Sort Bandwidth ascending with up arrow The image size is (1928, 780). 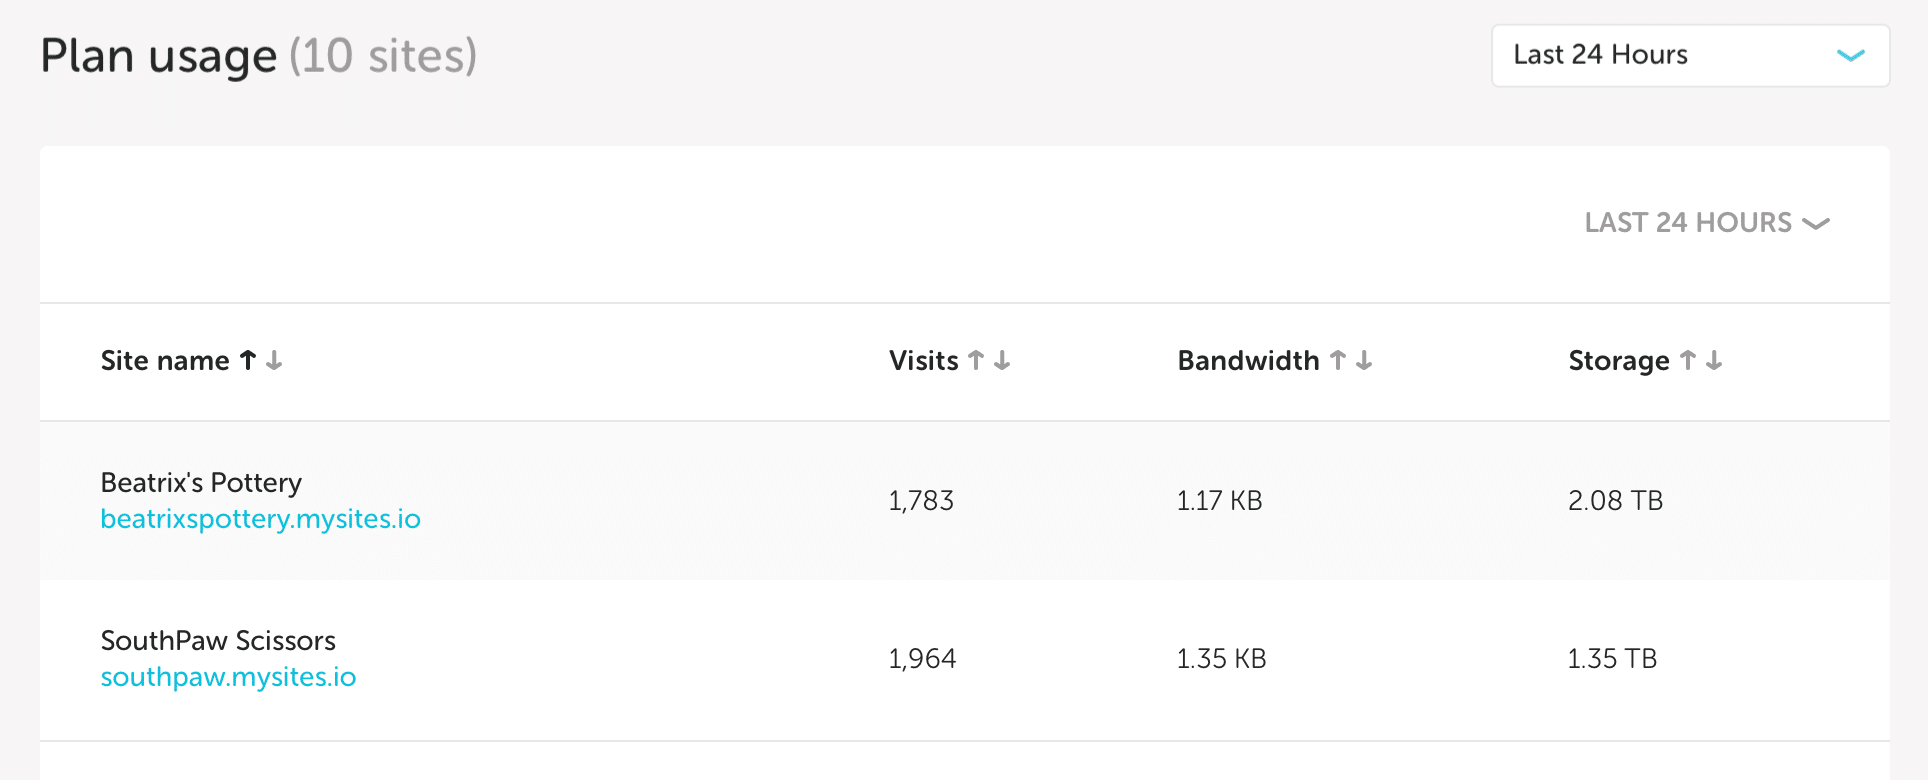pos(1338,360)
